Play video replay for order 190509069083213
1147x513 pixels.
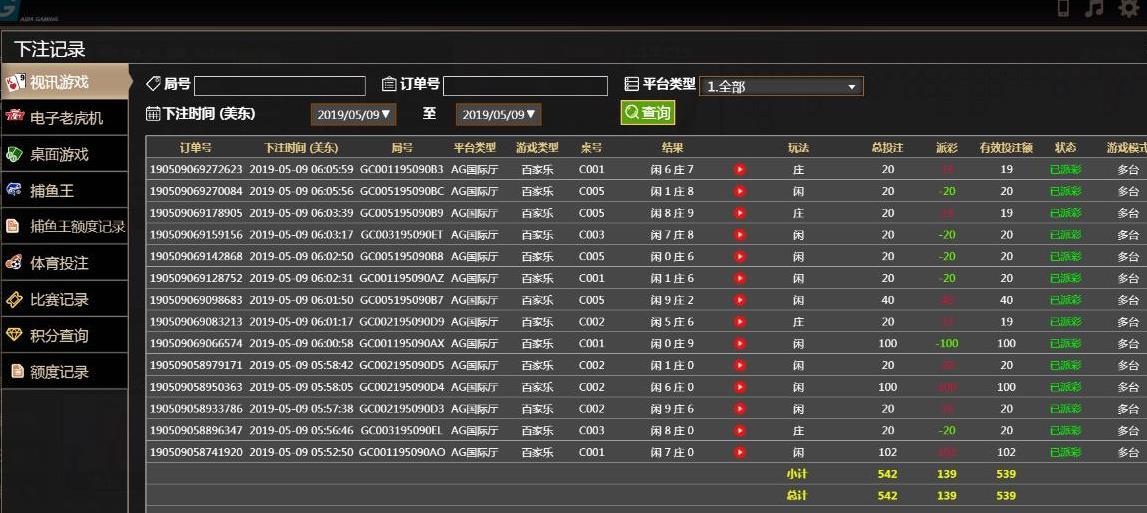740,322
